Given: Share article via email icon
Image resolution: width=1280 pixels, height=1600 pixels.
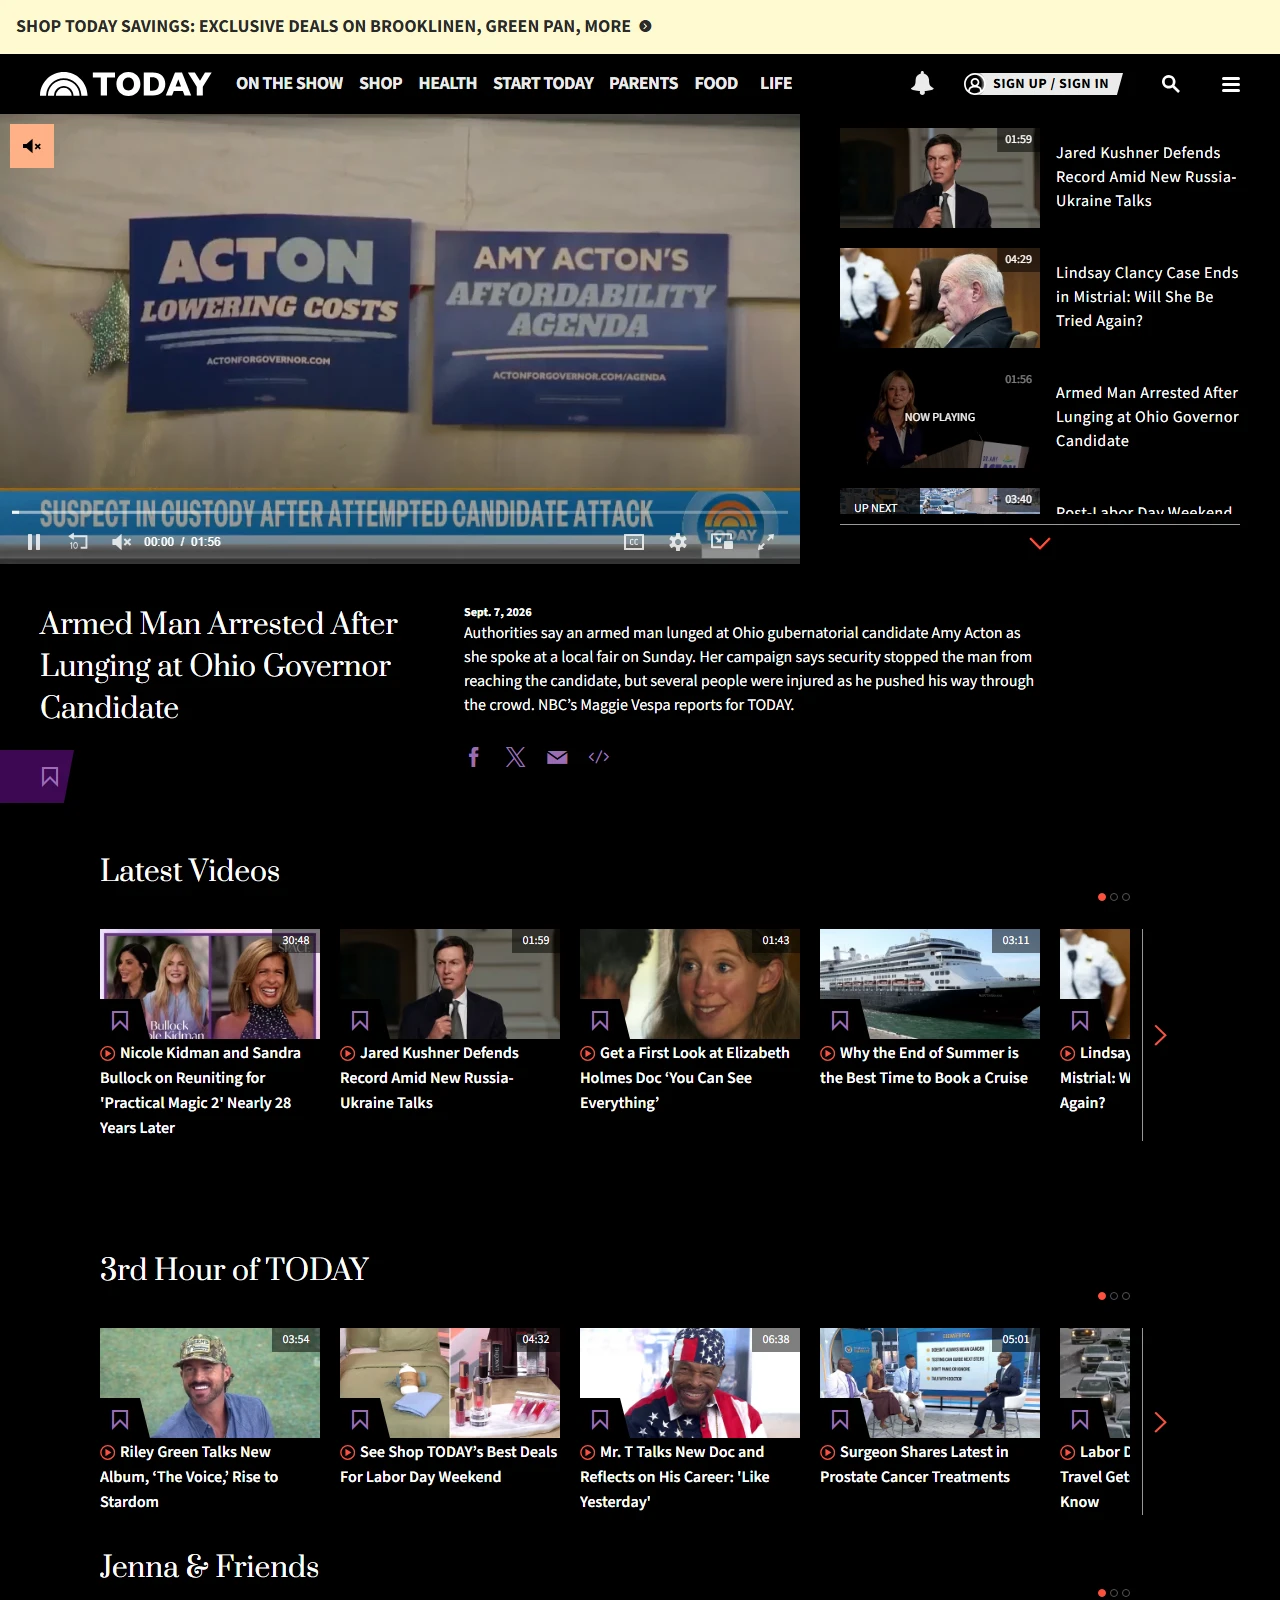Looking at the screenshot, I should (557, 757).
